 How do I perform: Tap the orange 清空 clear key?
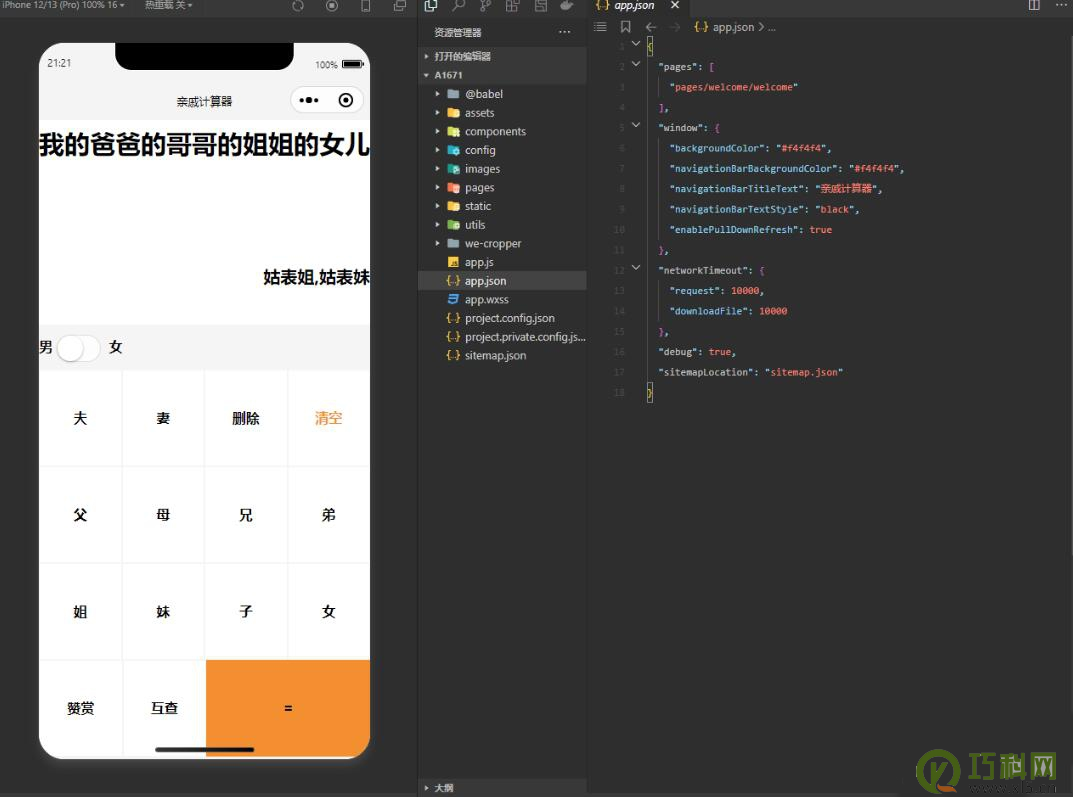coord(328,419)
